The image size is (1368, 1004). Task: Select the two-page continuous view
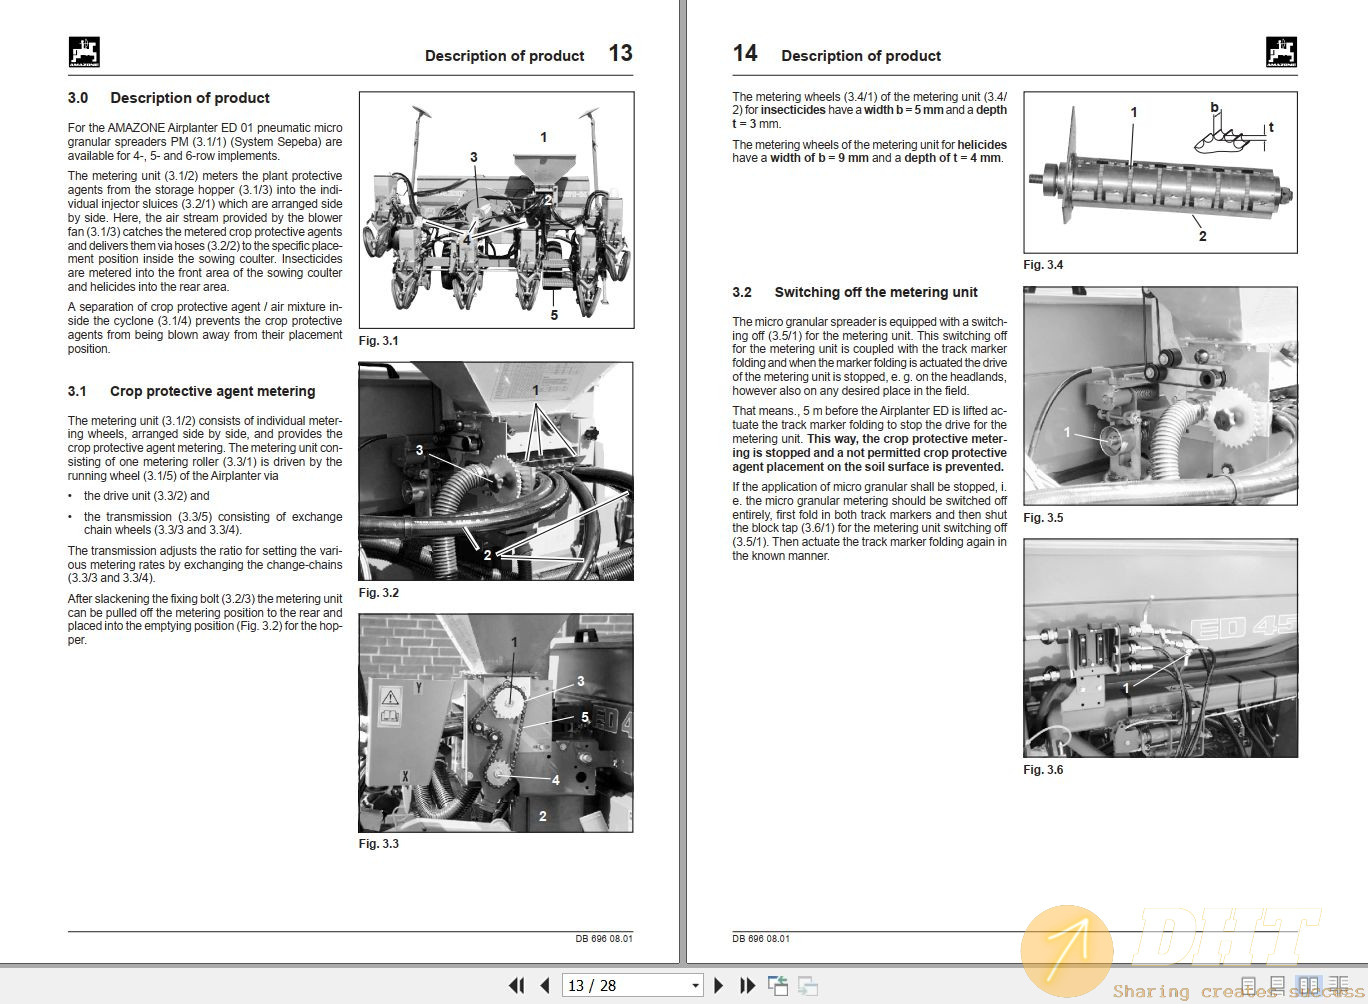pyautogui.click(x=1337, y=986)
